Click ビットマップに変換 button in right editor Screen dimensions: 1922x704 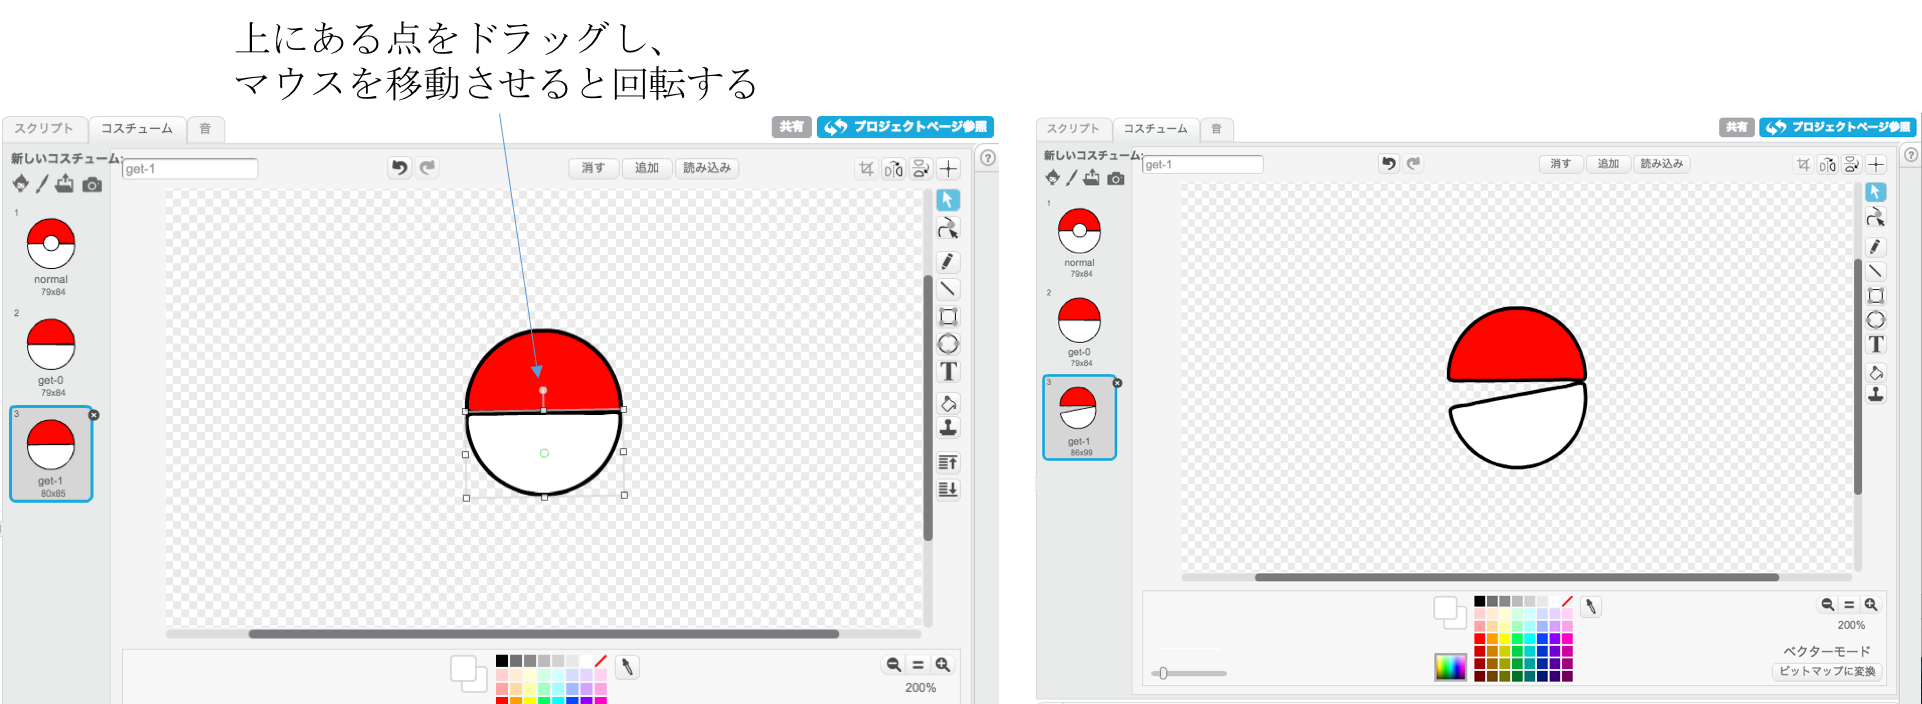pyautogui.click(x=1827, y=672)
